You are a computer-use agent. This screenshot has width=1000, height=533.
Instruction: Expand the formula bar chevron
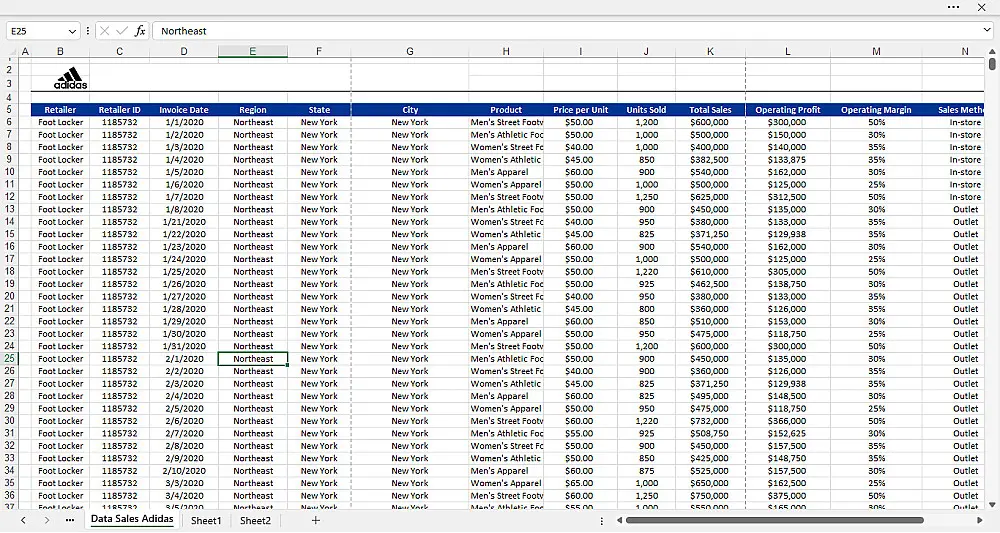click(x=987, y=31)
